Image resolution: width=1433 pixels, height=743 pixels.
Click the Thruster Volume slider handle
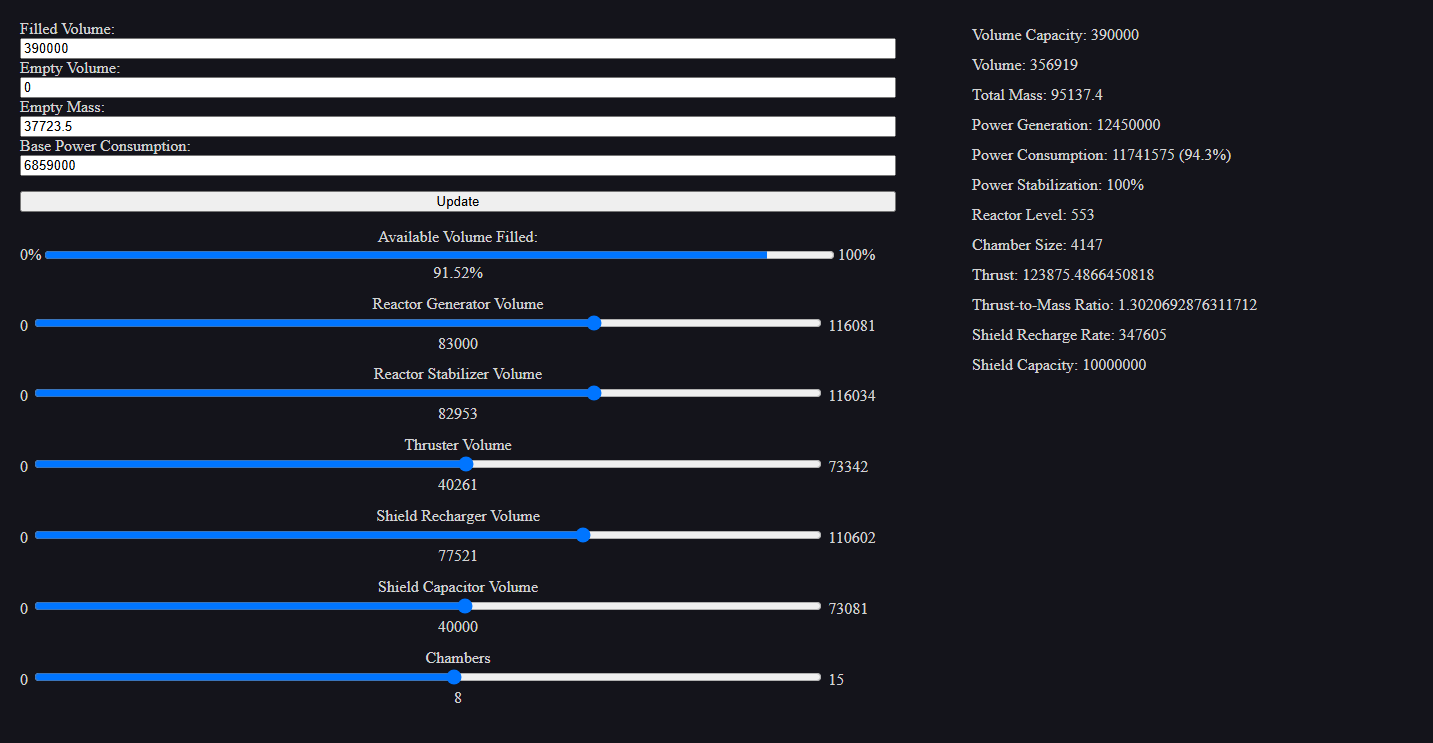pos(466,464)
